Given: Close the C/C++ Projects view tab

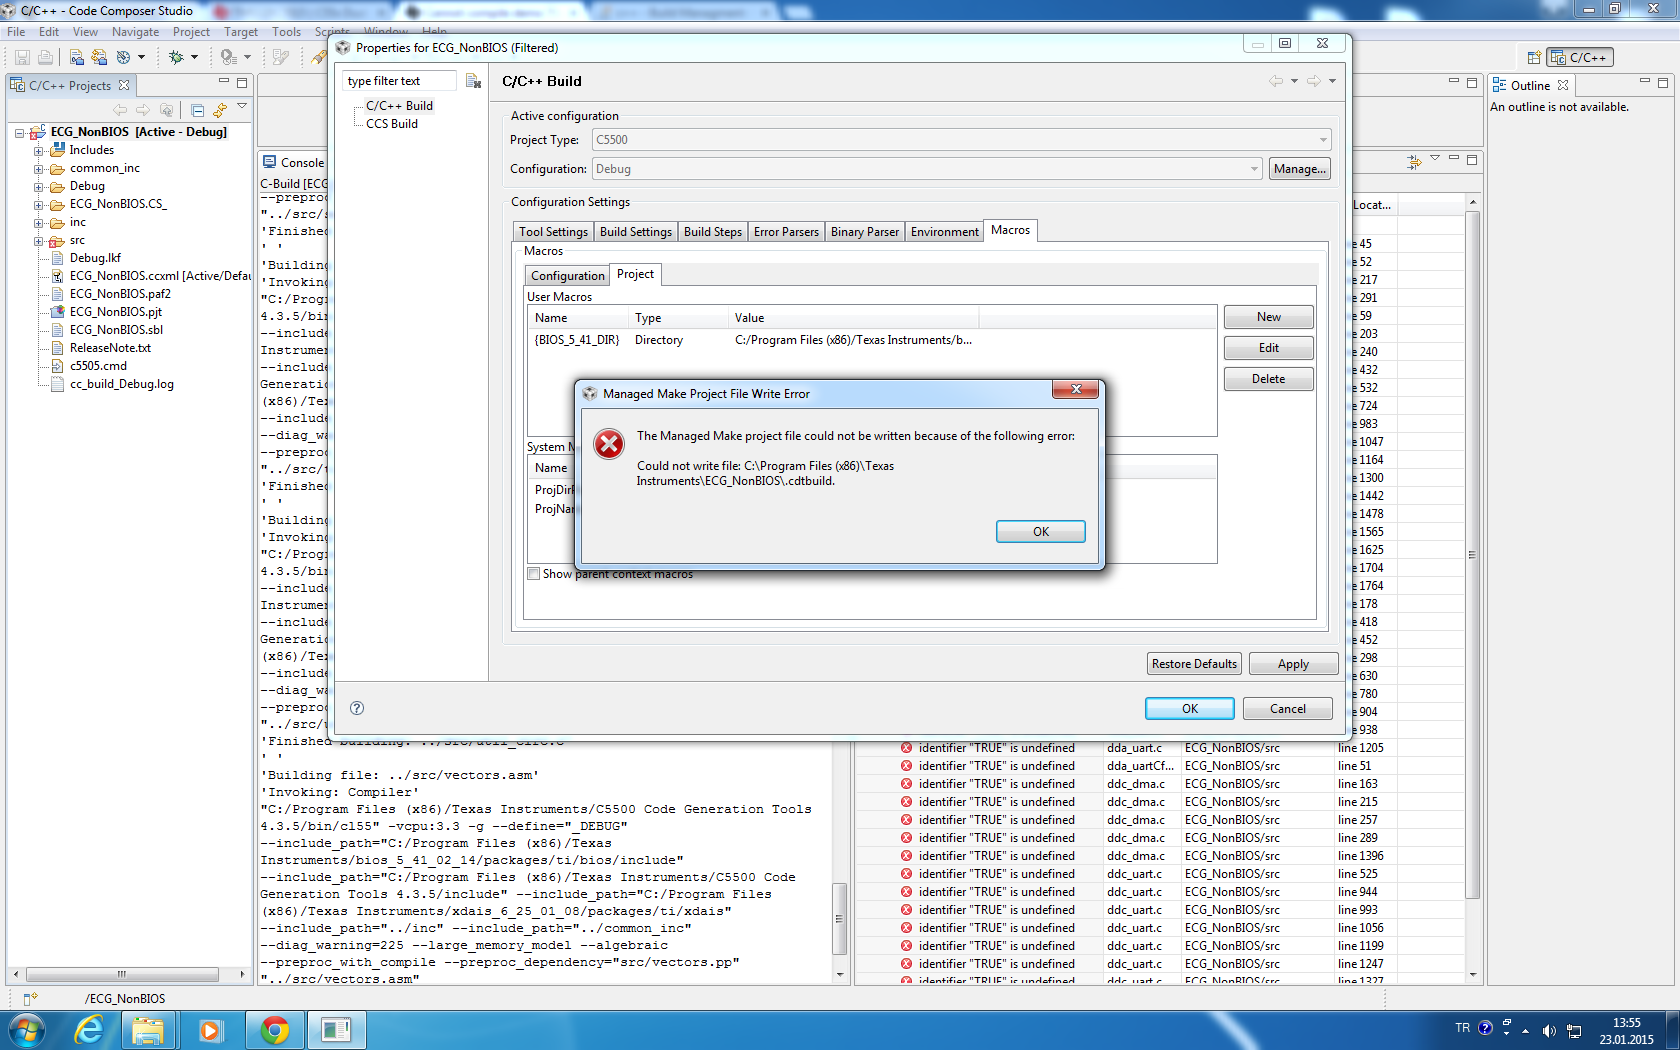Looking at the screenshot, I should (124, 85).
